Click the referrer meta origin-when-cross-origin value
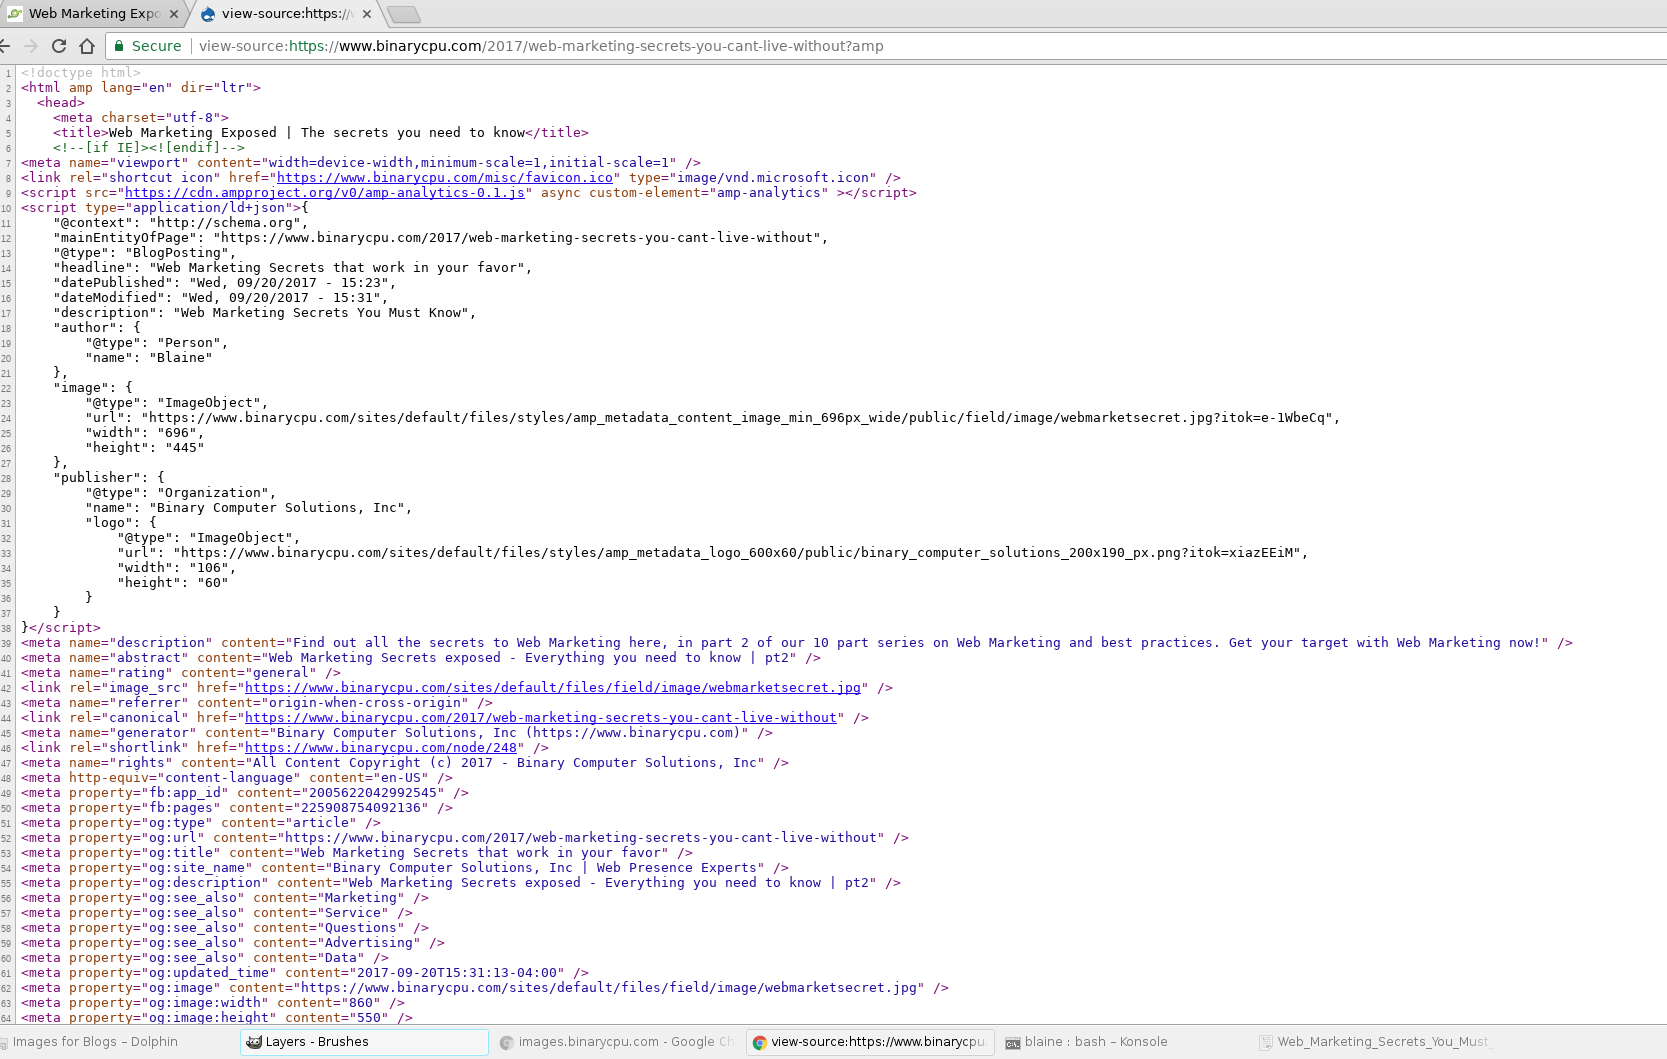Screen dimensions: 1667x1059 [365, 703]
